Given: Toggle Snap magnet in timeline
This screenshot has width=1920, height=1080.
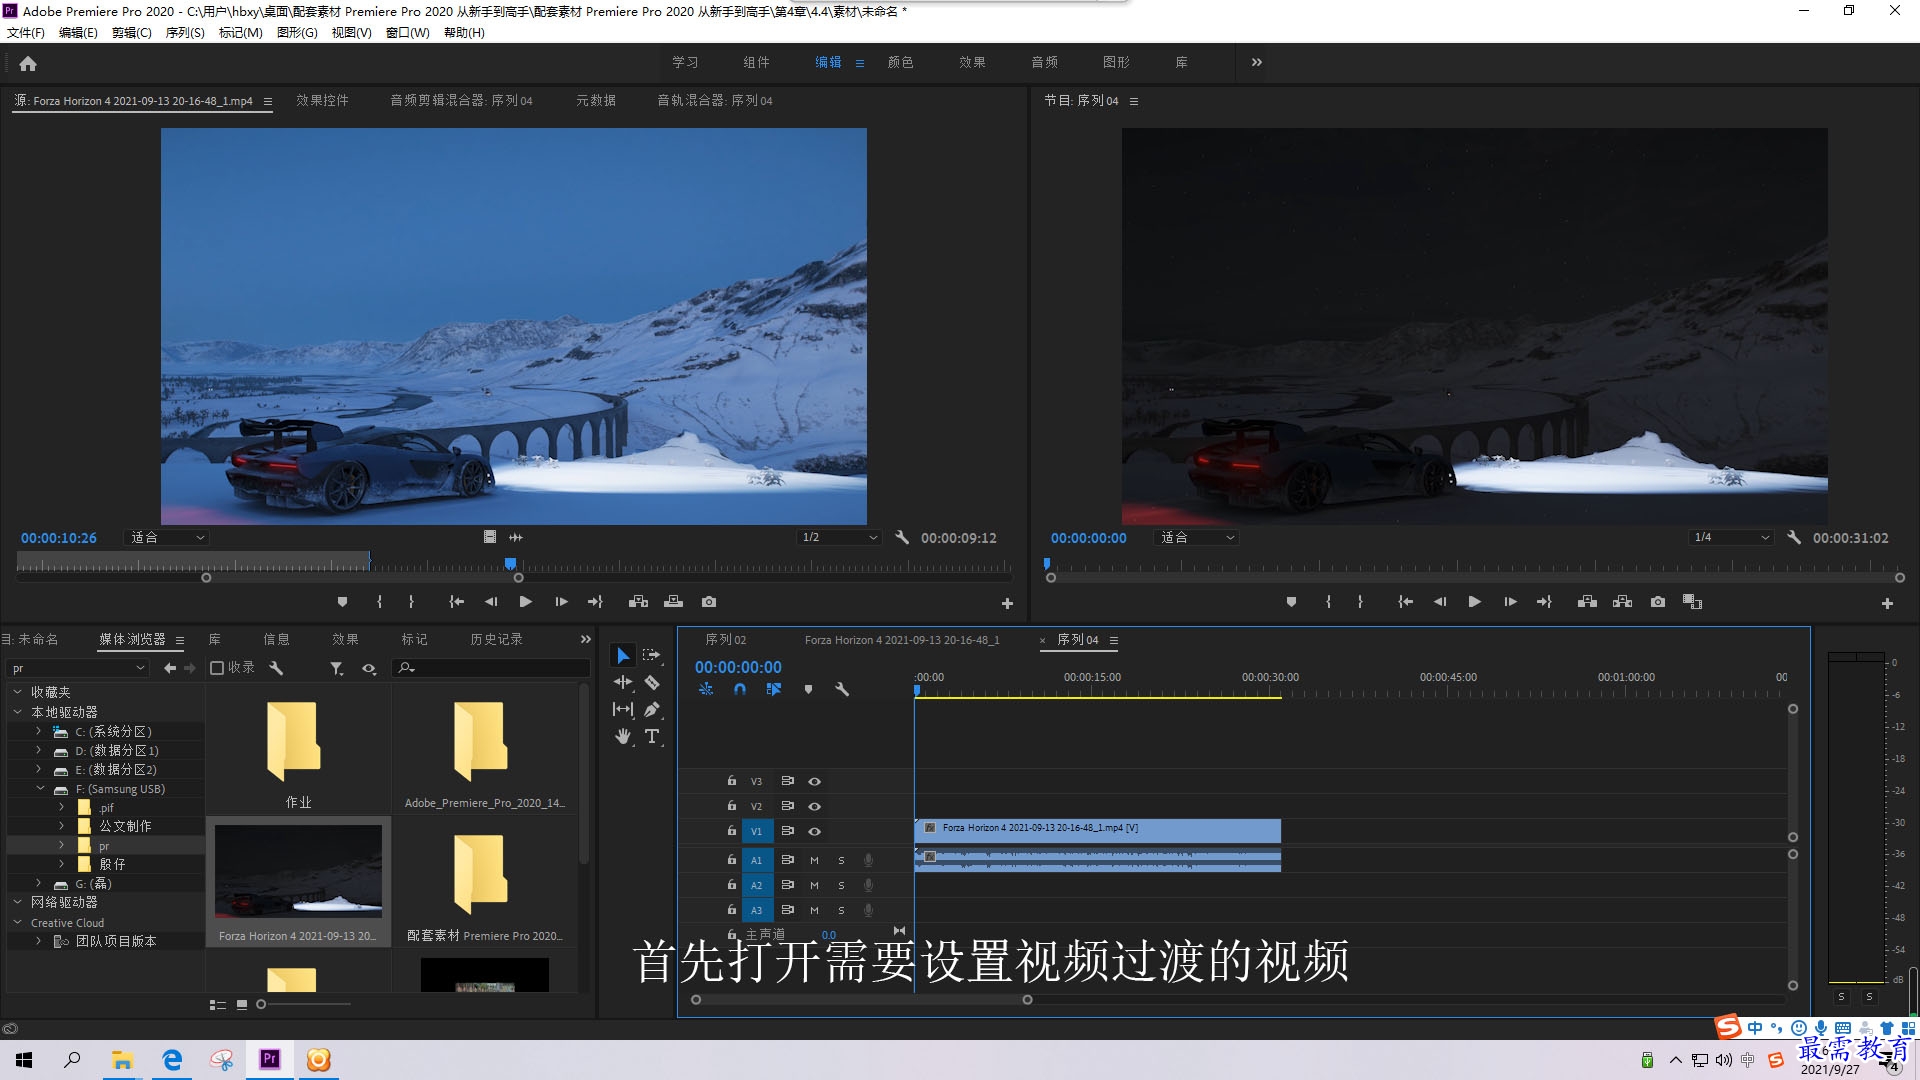Looking at the screenshot, I should (740, 689).
